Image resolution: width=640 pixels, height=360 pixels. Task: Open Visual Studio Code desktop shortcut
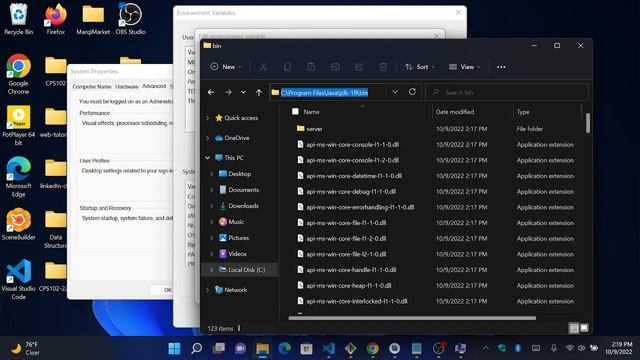pos(18,280)
